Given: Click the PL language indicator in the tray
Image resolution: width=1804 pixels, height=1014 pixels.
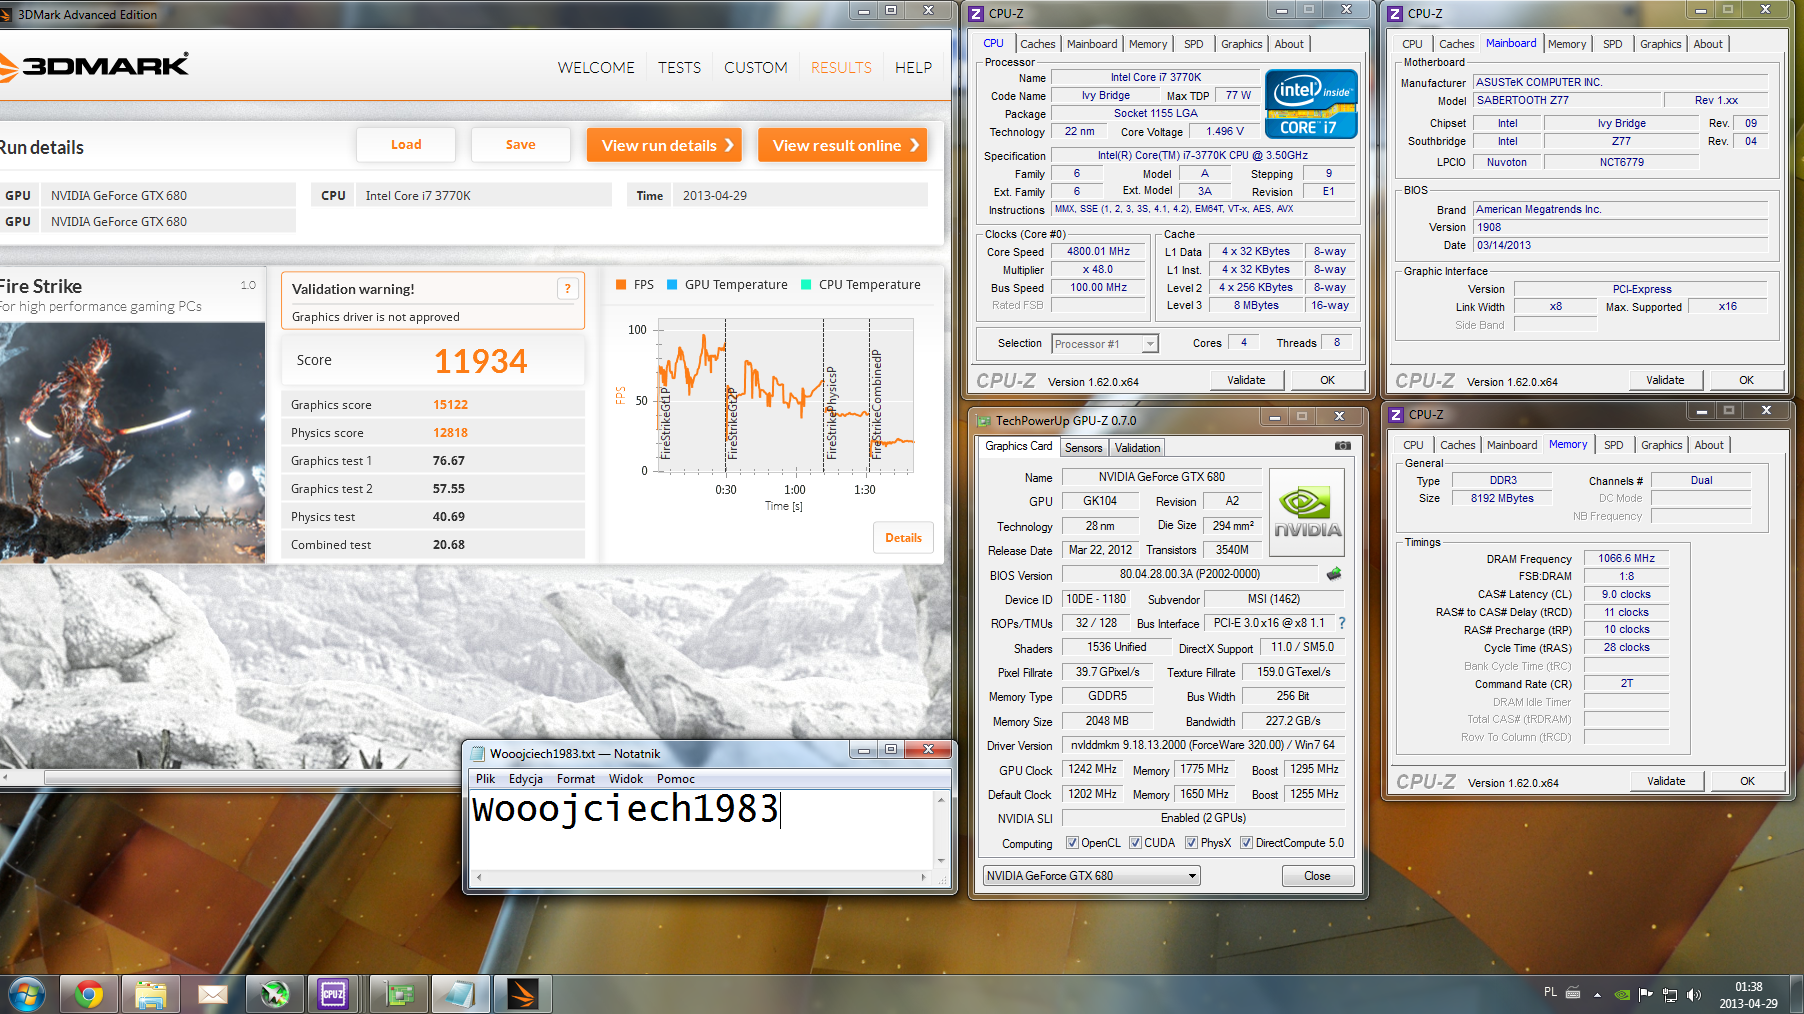Looking at the screenshot, I should pos(1550,993).
